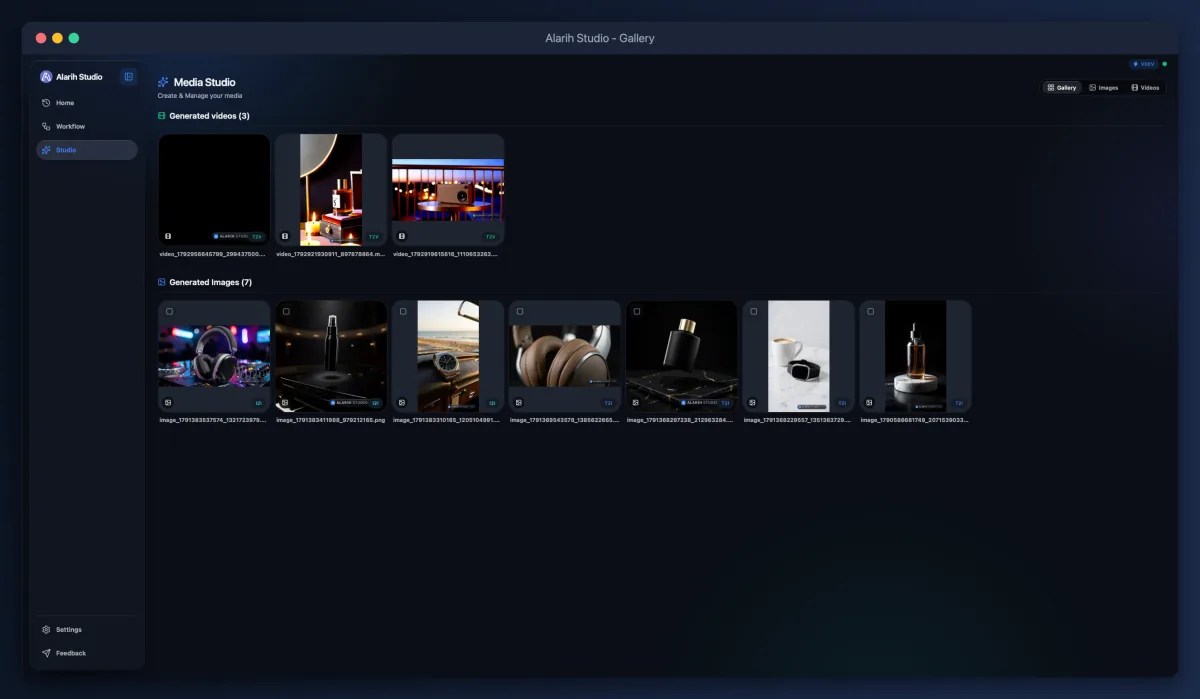1200x699 pixels.
Task: Click the film icon beside Generated videos
Action: pos(162,116)
